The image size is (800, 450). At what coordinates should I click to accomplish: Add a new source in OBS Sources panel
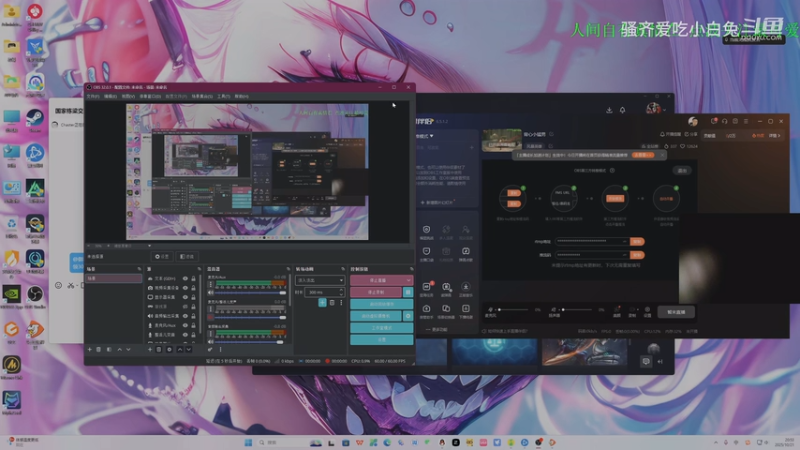tap(149, 349)
